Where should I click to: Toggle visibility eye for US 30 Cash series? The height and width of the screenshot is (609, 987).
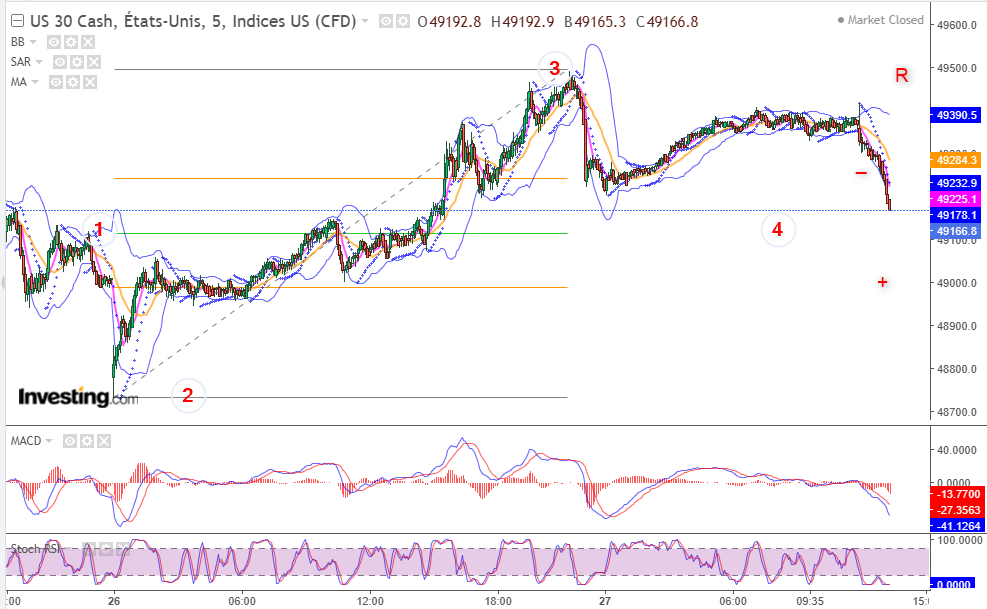385,22
